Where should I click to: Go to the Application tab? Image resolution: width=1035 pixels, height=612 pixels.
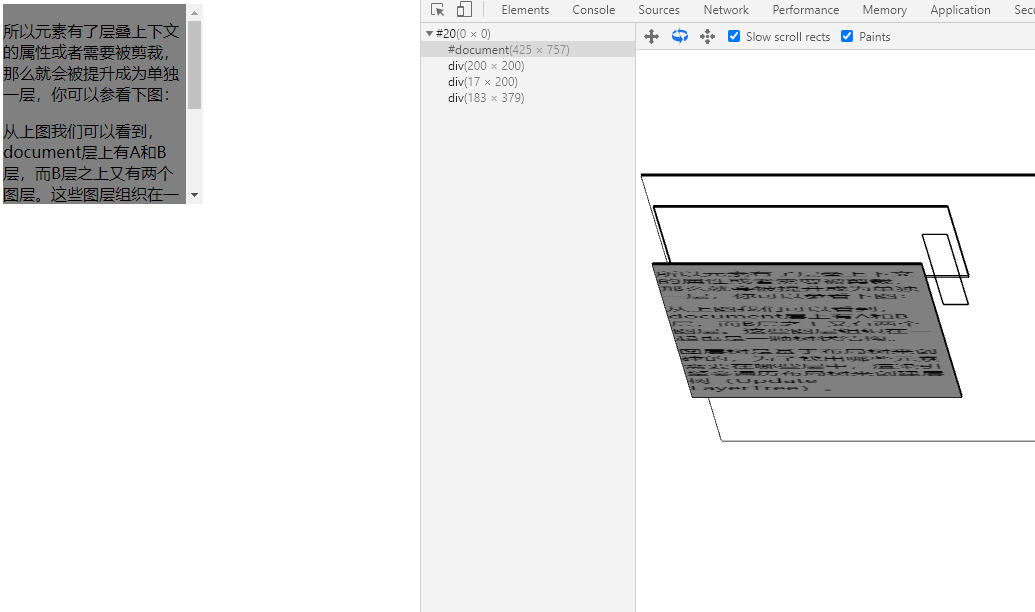tap(960, 10)
